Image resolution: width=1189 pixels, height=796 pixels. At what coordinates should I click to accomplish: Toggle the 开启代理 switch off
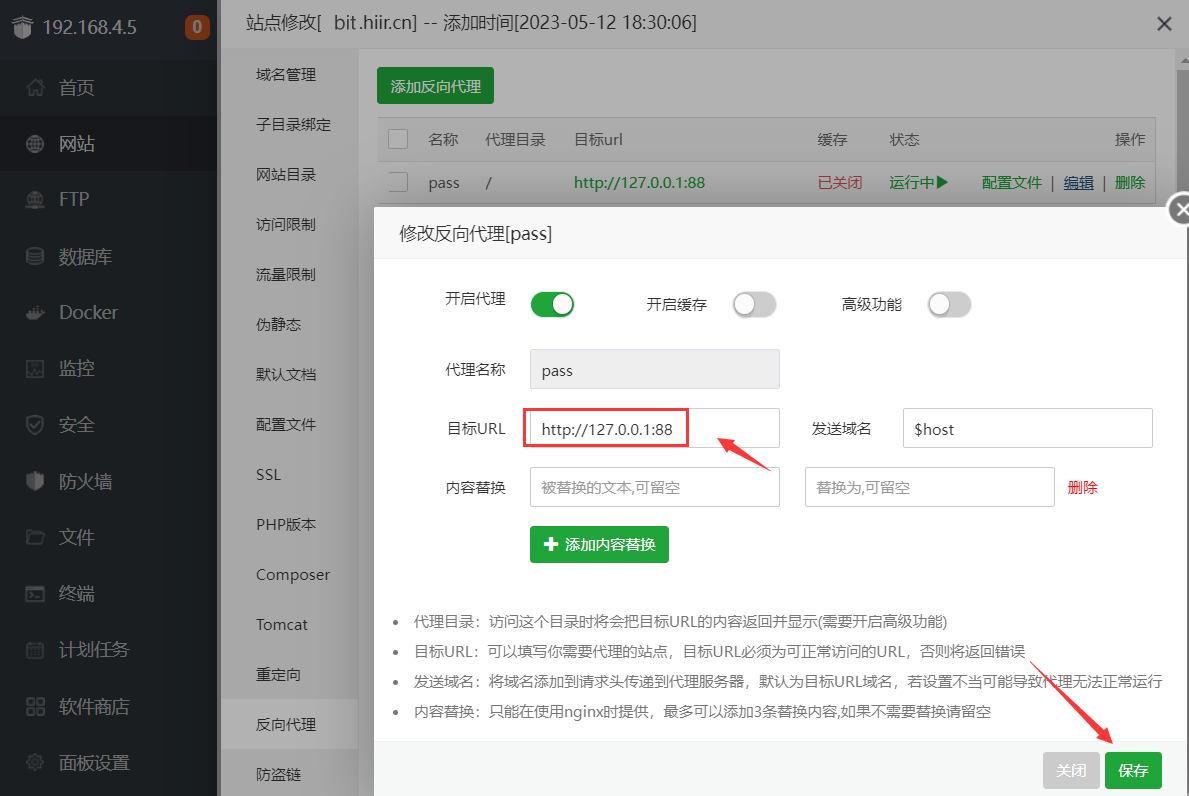tap(552, 304)
